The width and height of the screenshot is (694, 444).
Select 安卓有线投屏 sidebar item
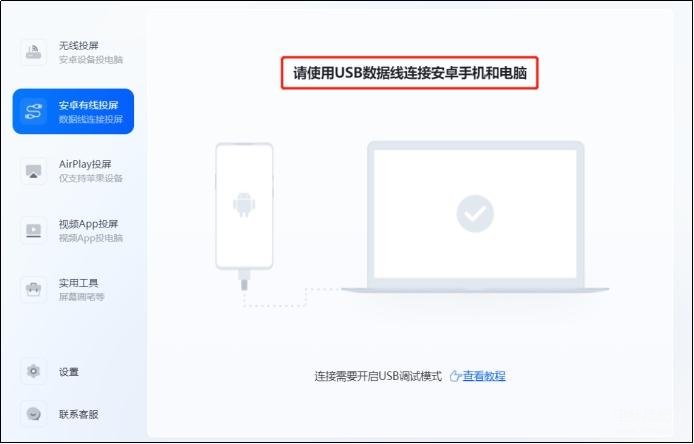[x=73, y=112]
